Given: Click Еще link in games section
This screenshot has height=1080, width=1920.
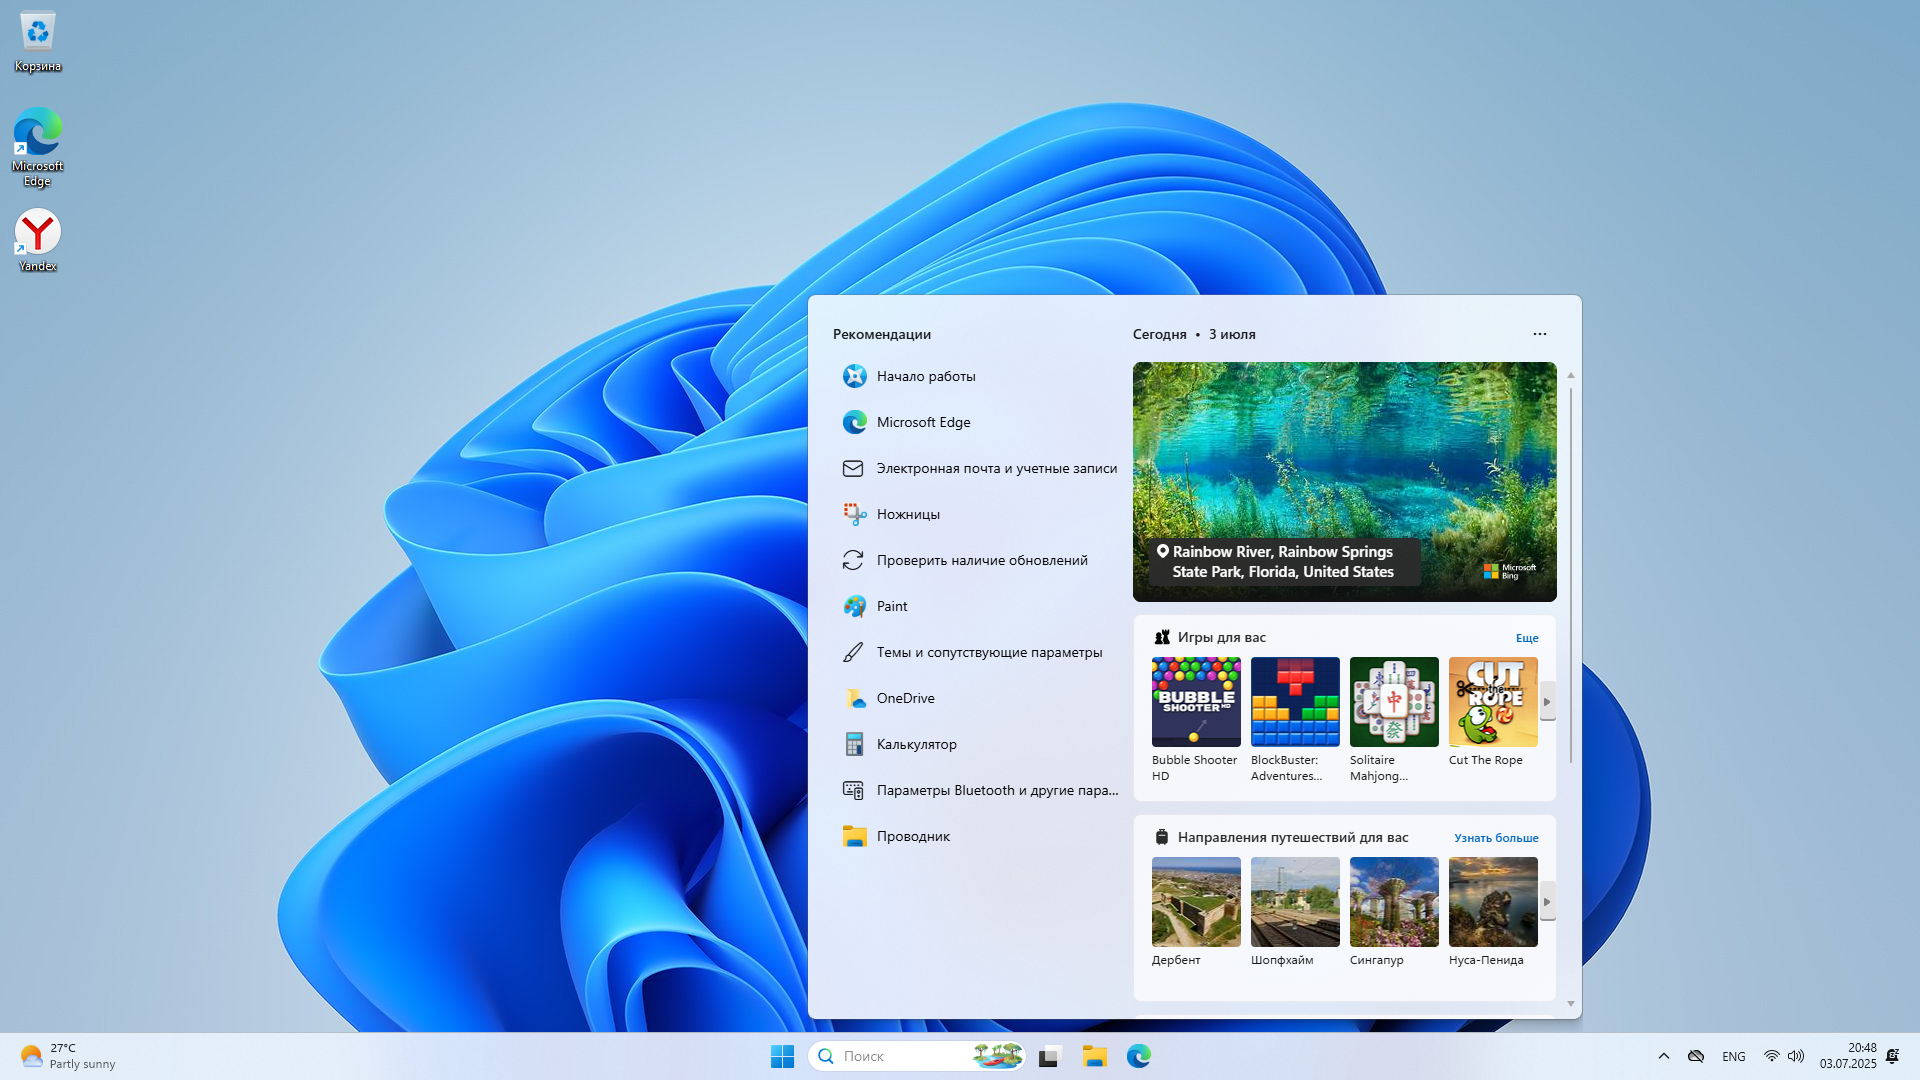Looking at the screenshot, I should (1526, 638).
